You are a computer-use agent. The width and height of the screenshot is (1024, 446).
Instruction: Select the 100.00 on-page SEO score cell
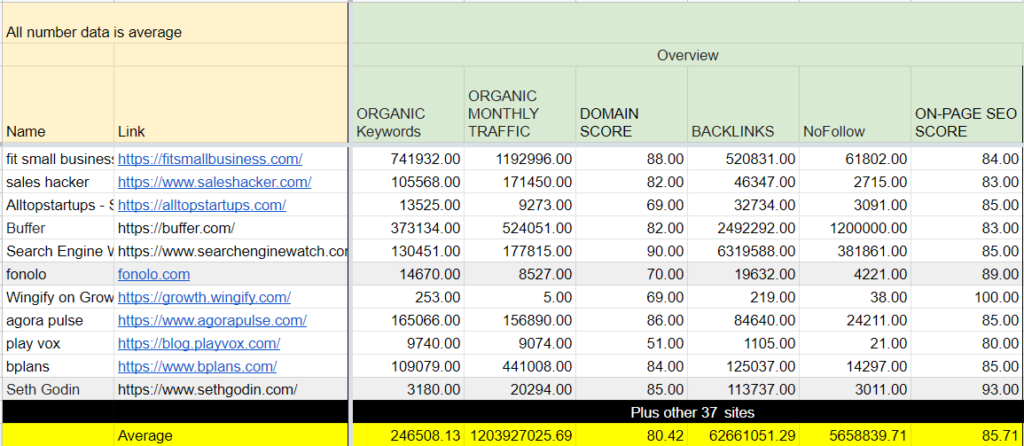pos(967,298)
